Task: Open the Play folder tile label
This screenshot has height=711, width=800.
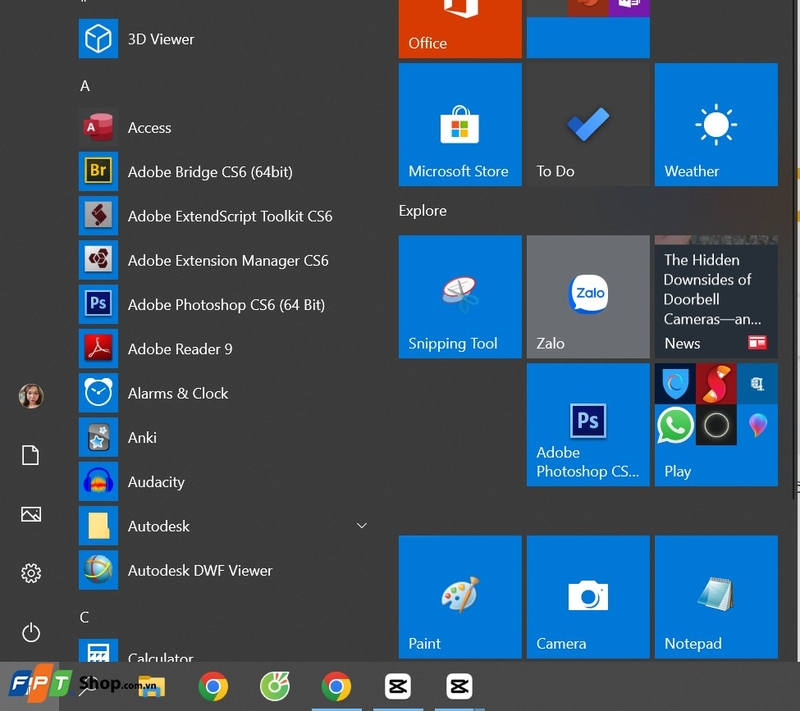Action: [x=678, y=471]
